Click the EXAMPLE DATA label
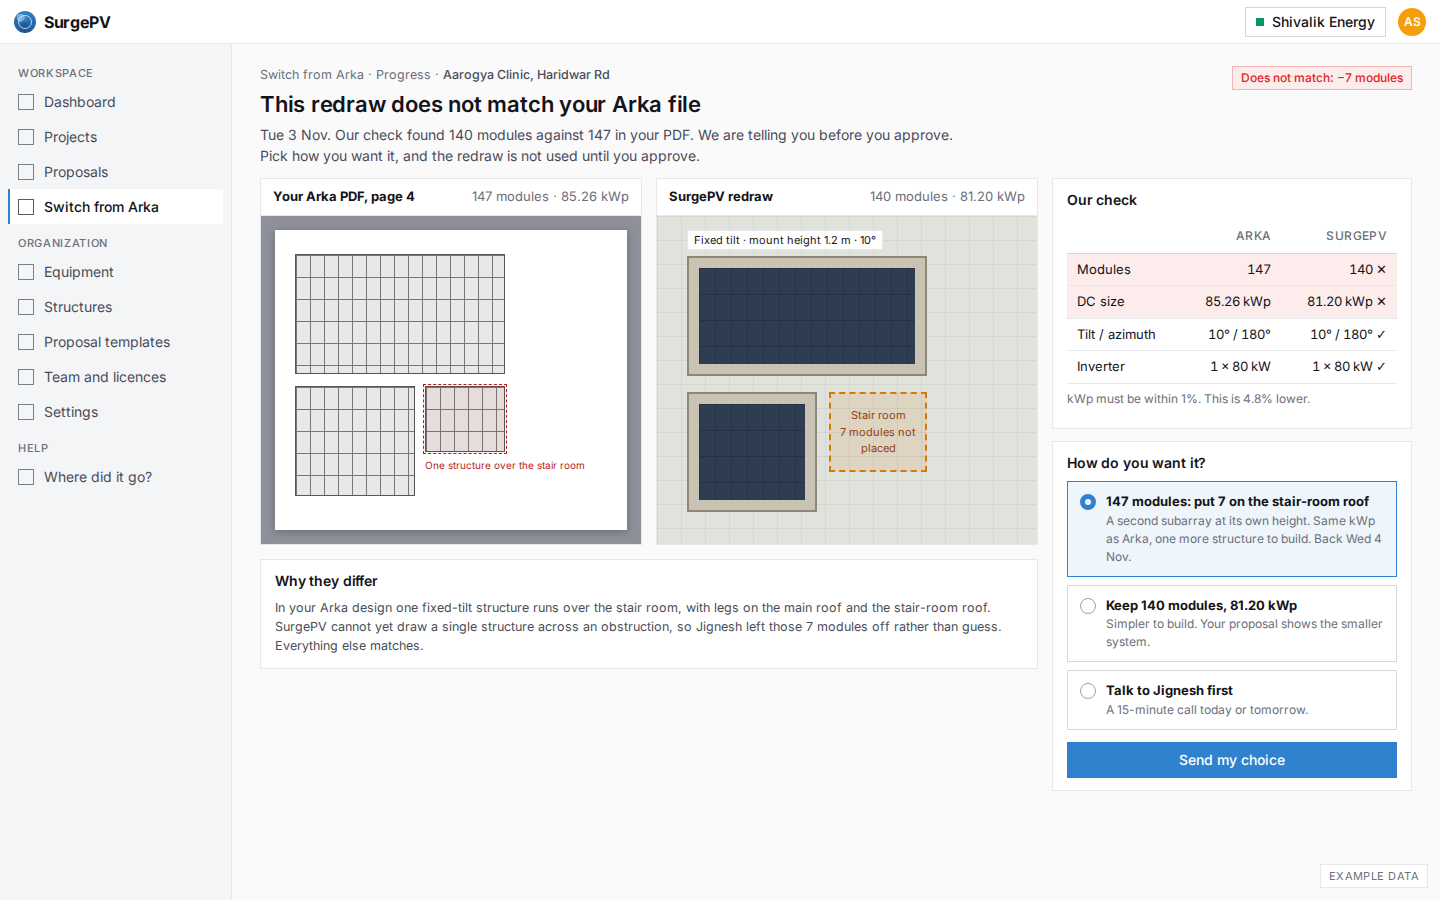The width and height of the screenshot is (1440, 900). (1374, 876)
